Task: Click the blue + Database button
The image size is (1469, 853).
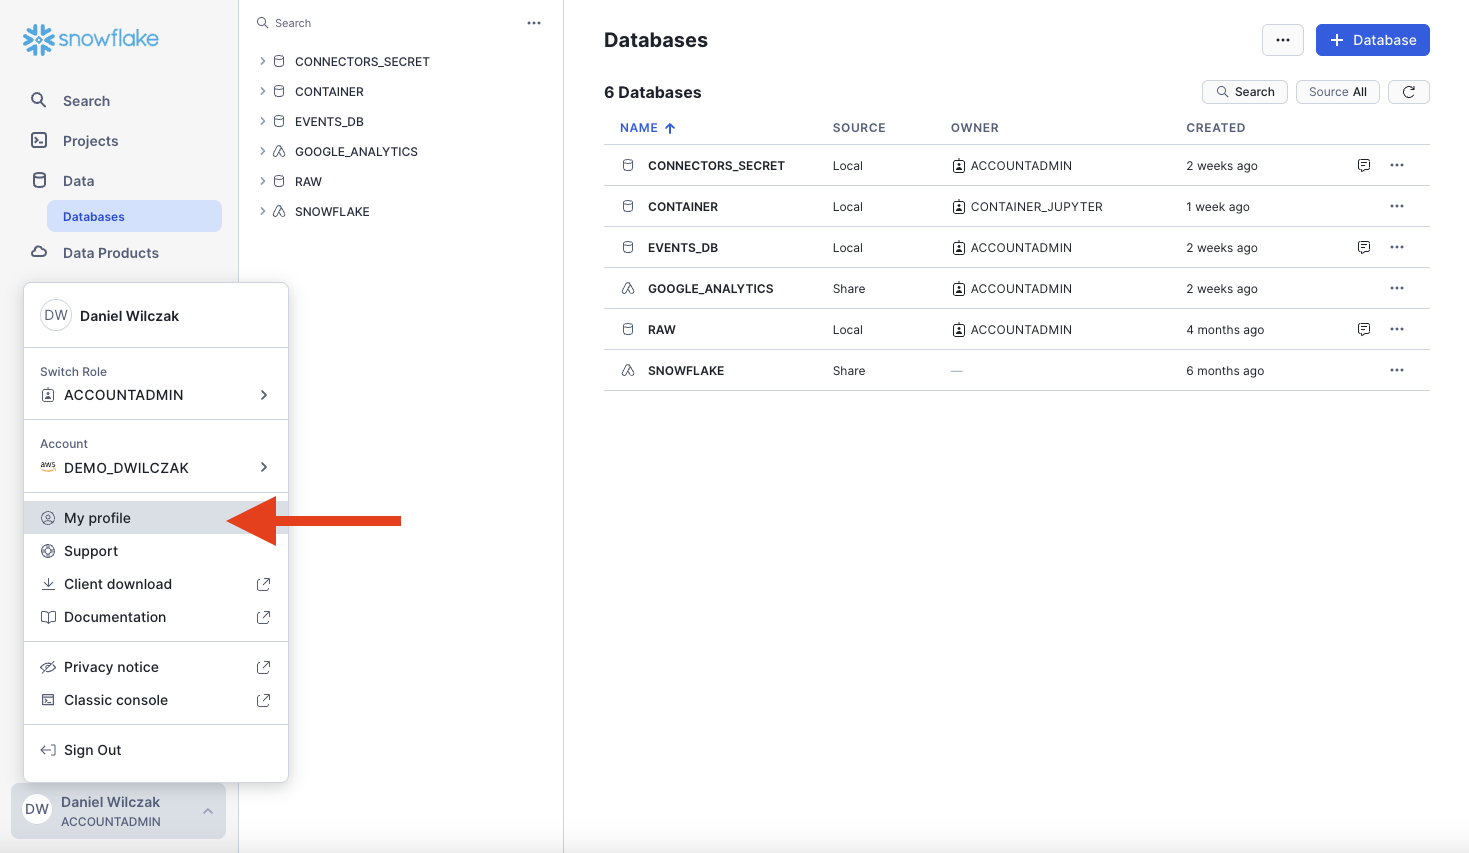Action: pyautogui.click(x=1372, y=40)
